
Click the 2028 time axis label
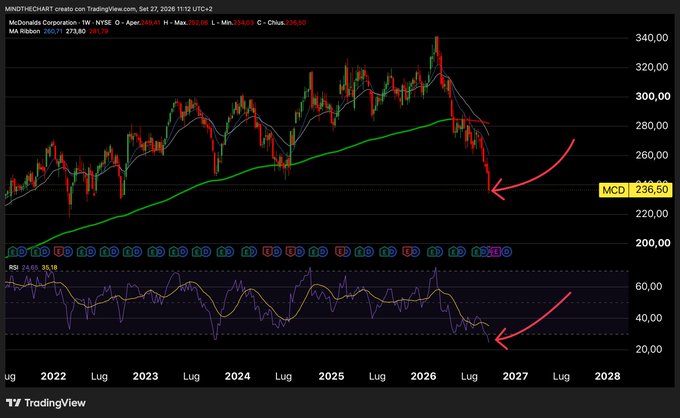(x=607, y=376)
